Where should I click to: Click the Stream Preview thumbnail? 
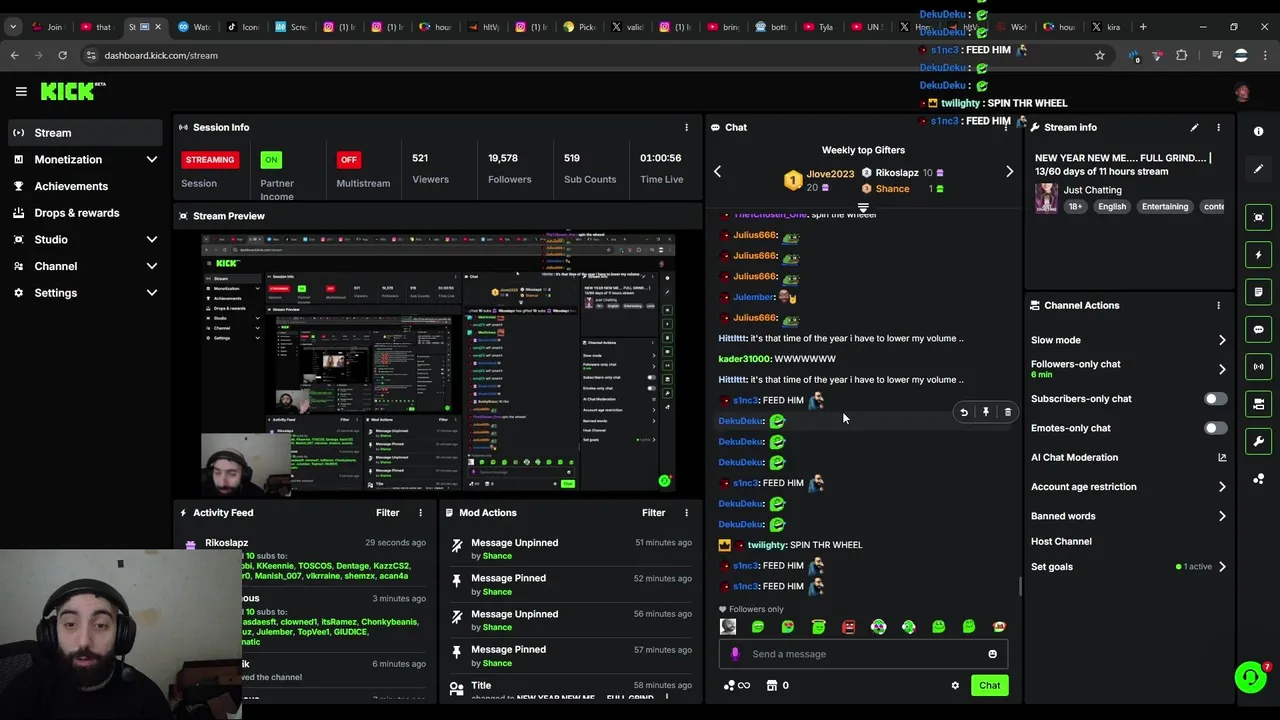[x=438, y=363]
